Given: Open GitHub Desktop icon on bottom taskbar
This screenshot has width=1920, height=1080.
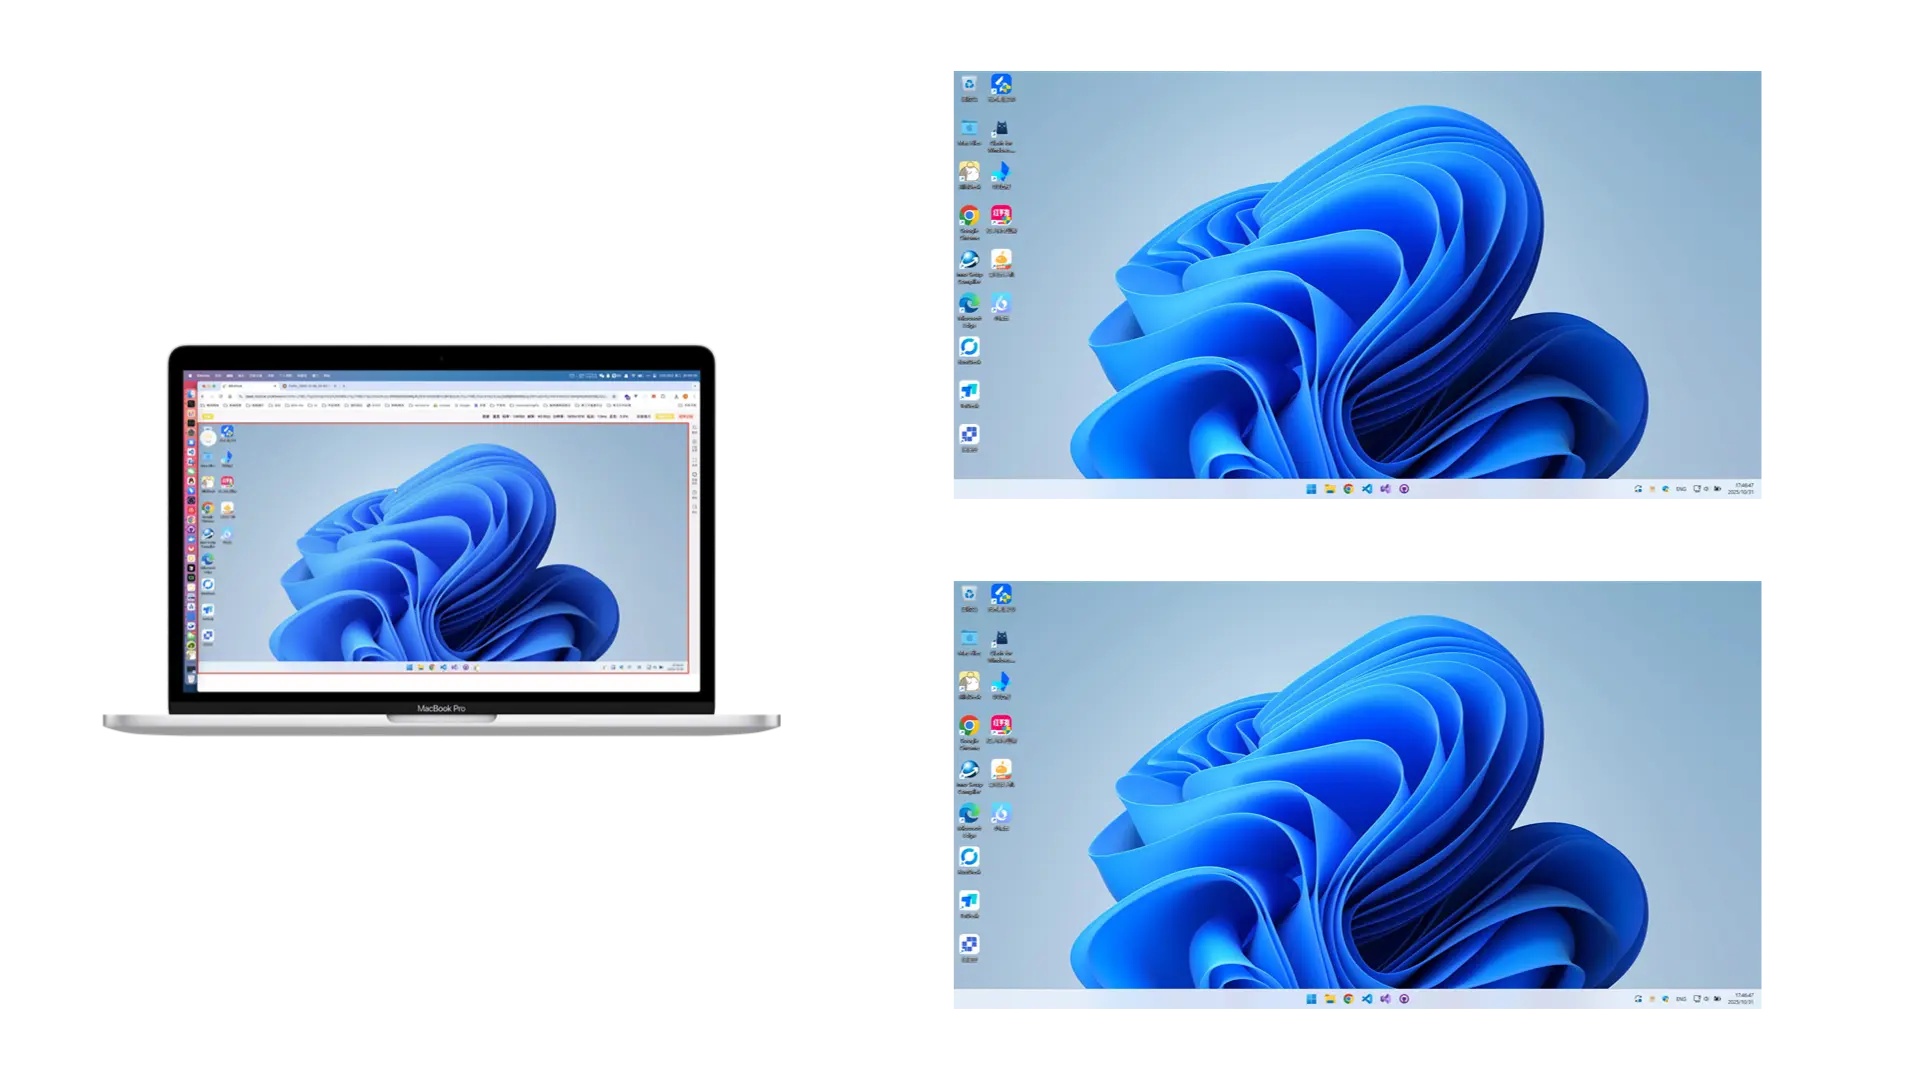Looking at the screenshot, I should (x=1404, y=999).
